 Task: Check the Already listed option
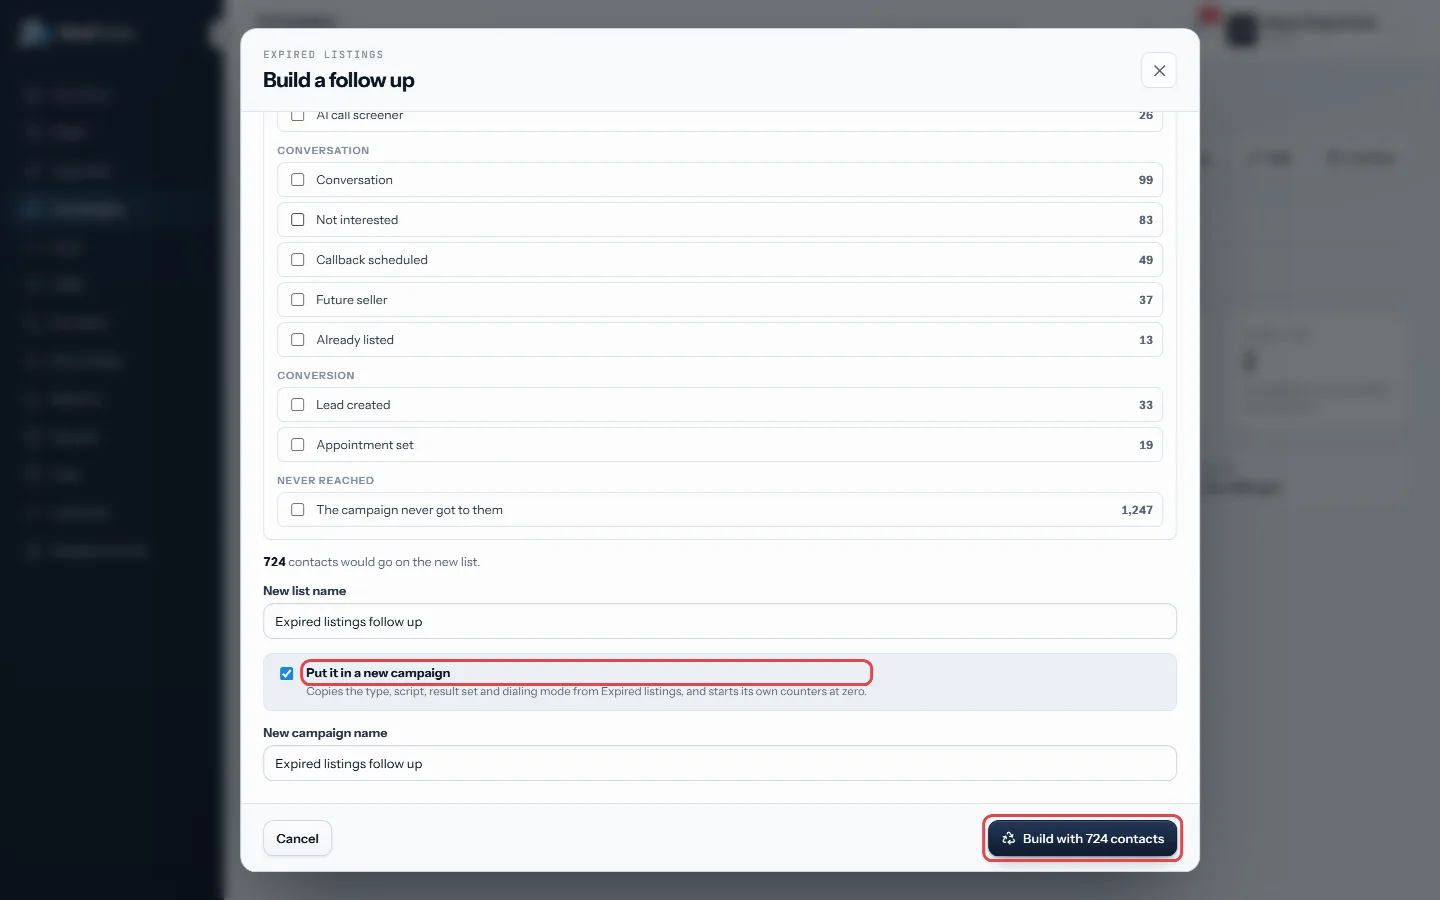[x=298, y=340]
